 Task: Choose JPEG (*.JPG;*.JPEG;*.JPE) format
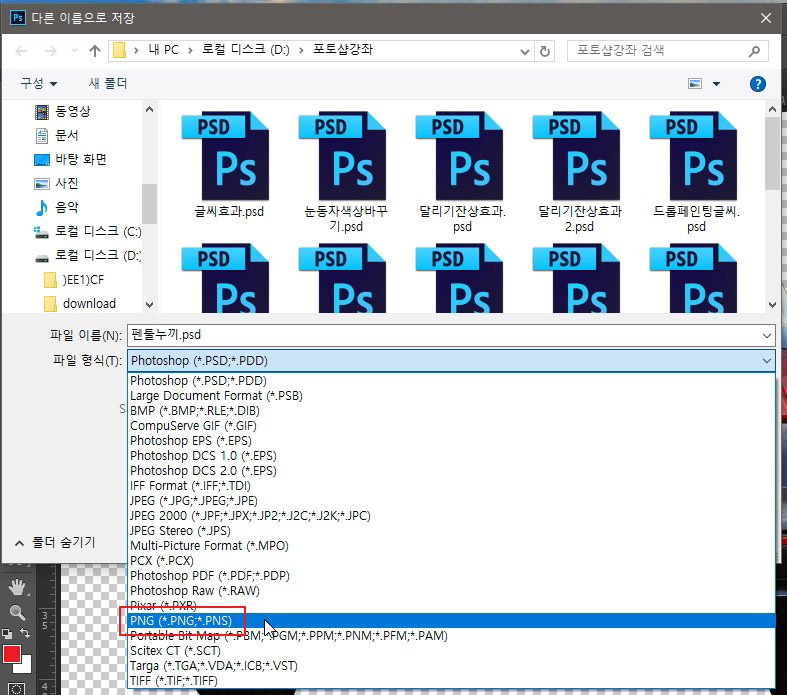(x=451, y=501)
